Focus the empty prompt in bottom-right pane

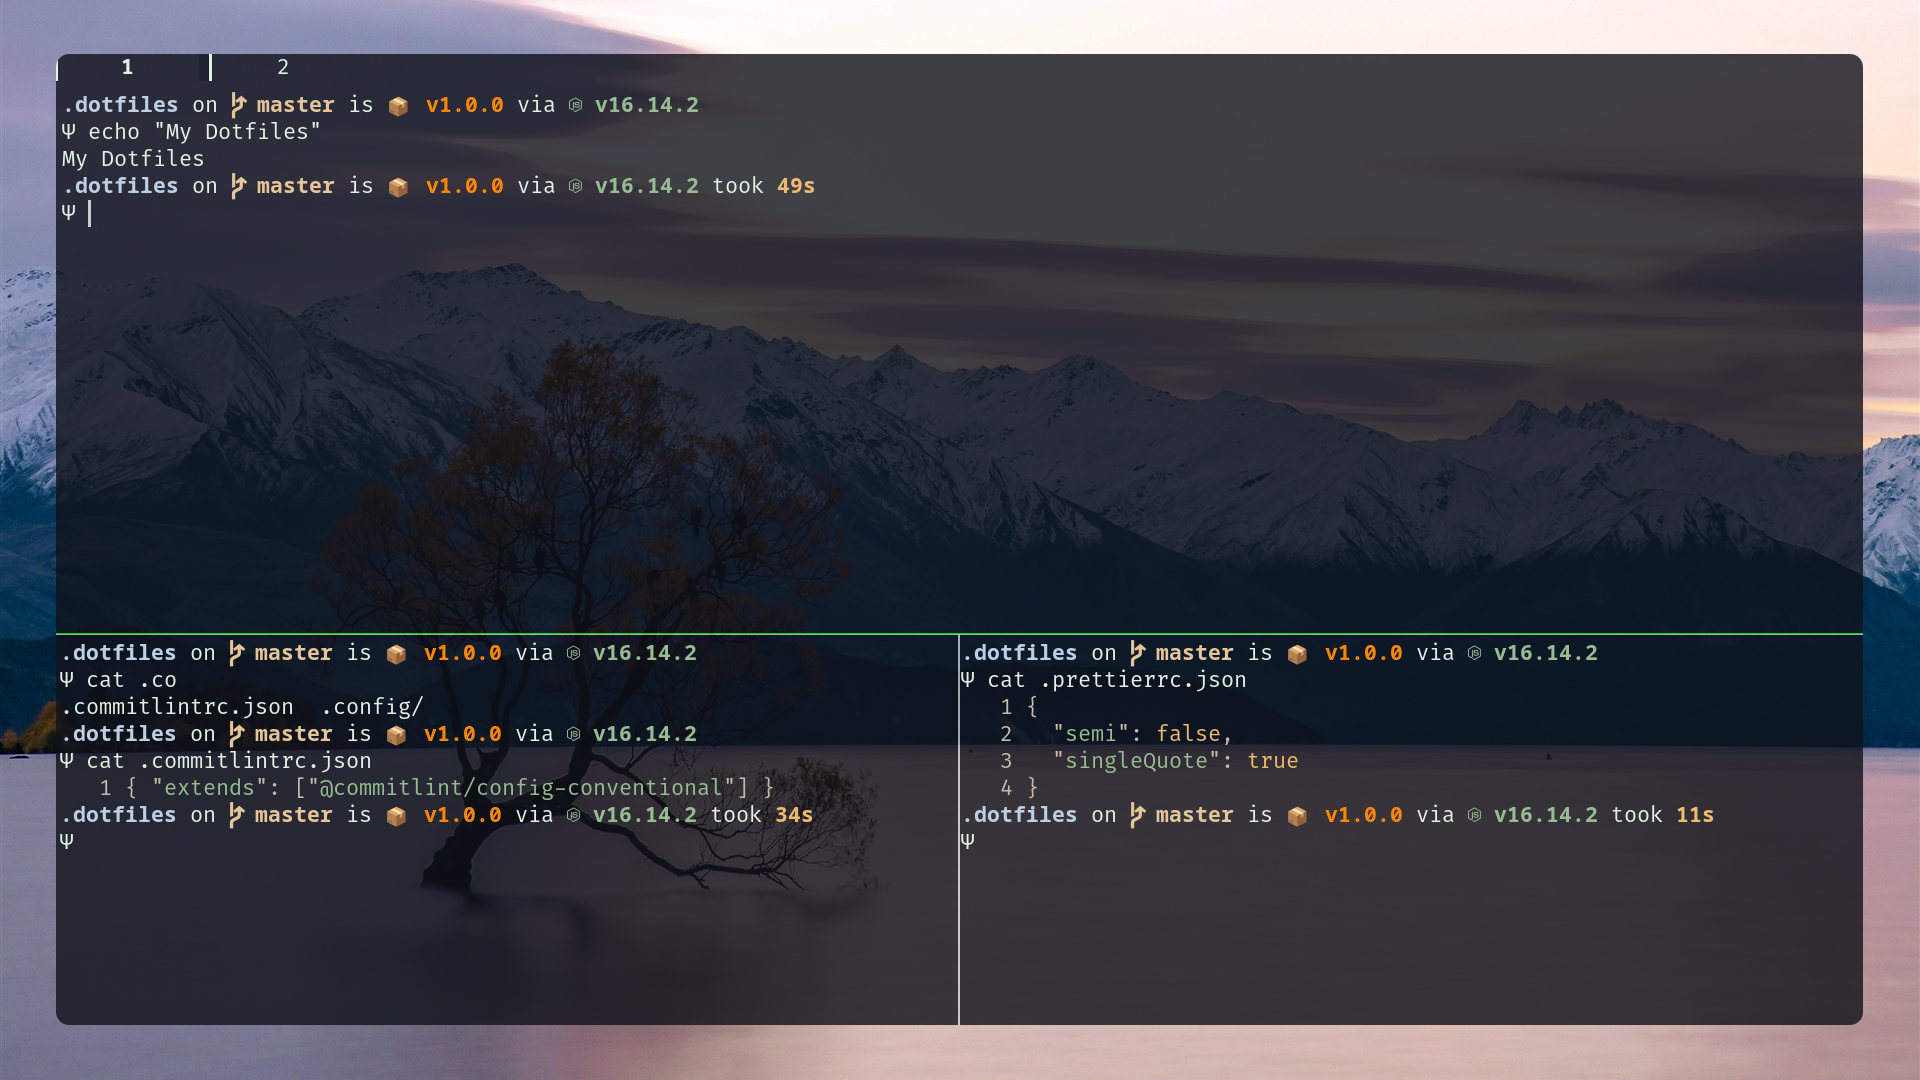(x=968, y=841)
